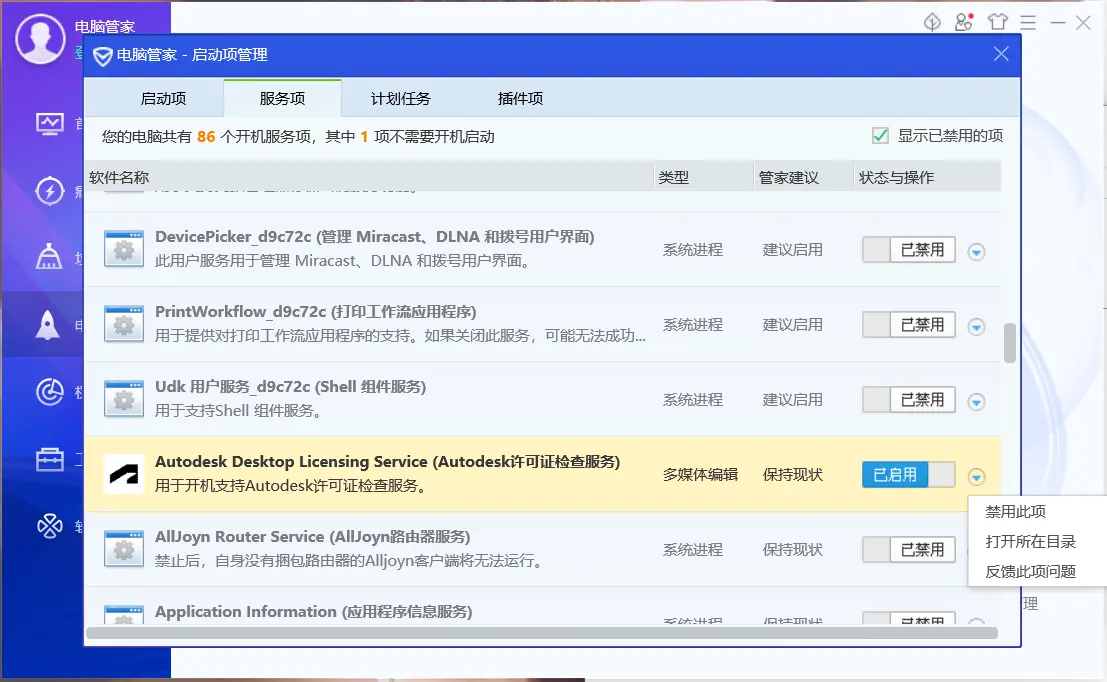Image resolution: width=1107 pixels, height=682 pixels.
Task: Expand the DevicePicker_d9c72c options arrow
Action: pyautogui.click(x=976, y=252)
